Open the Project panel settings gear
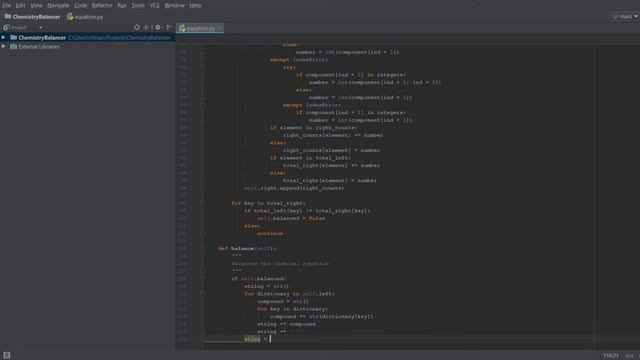Screen dimensions: 640x360 (158, 27)
